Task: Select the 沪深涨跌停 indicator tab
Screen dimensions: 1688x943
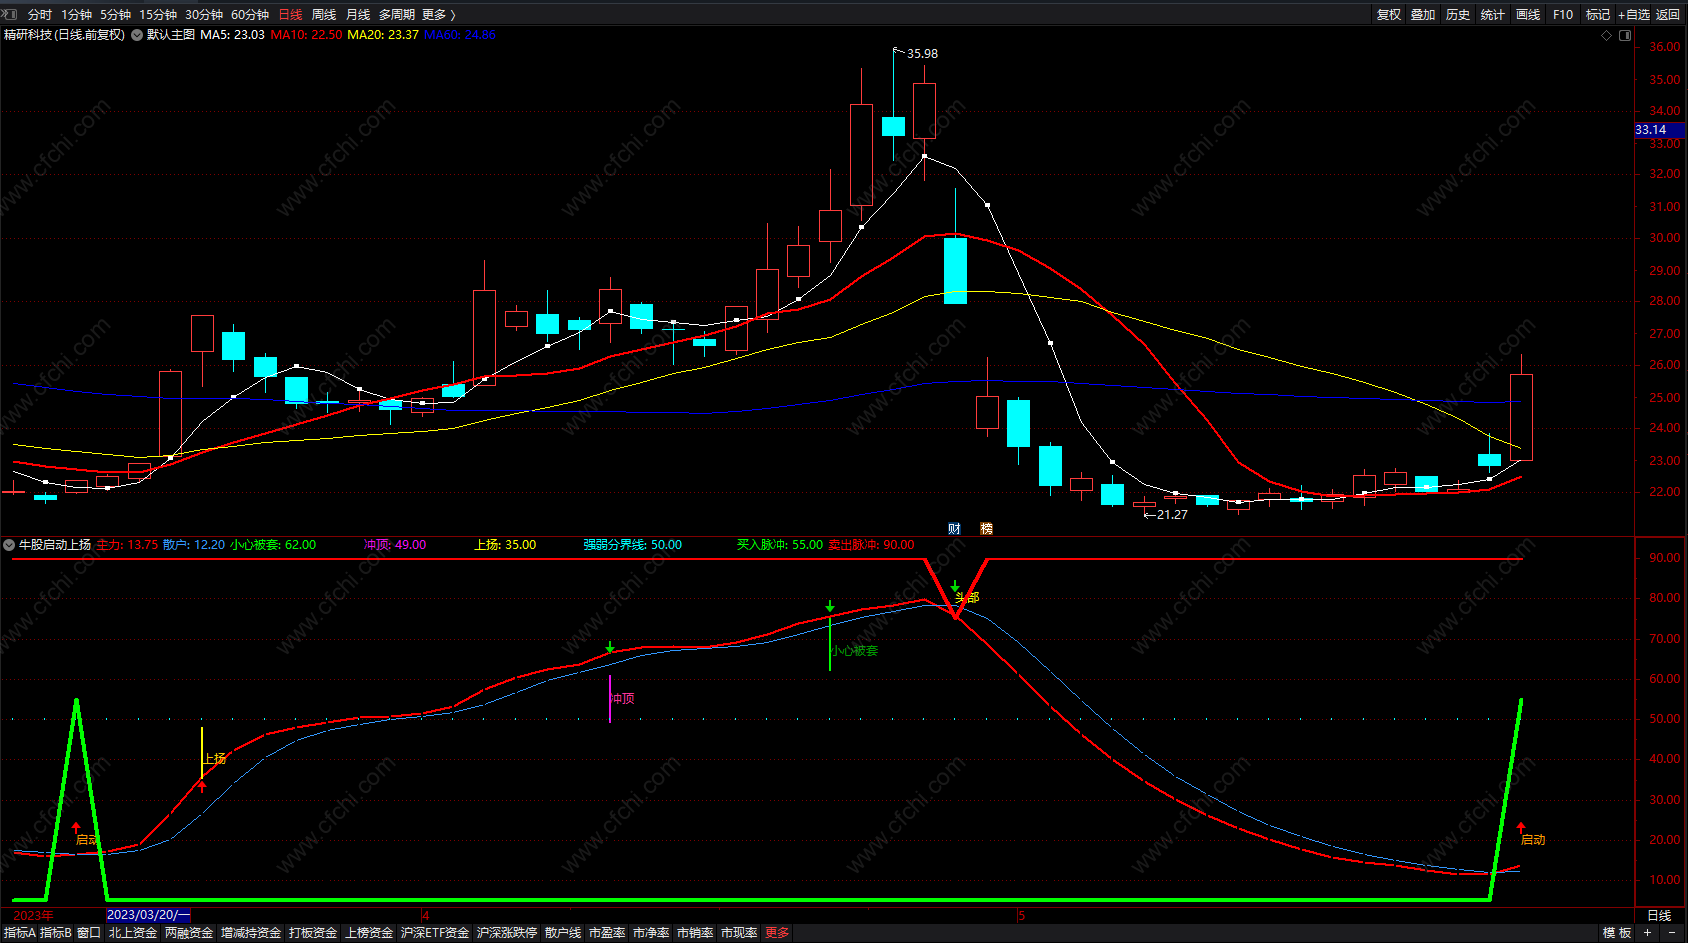Action: coord(507,933)
